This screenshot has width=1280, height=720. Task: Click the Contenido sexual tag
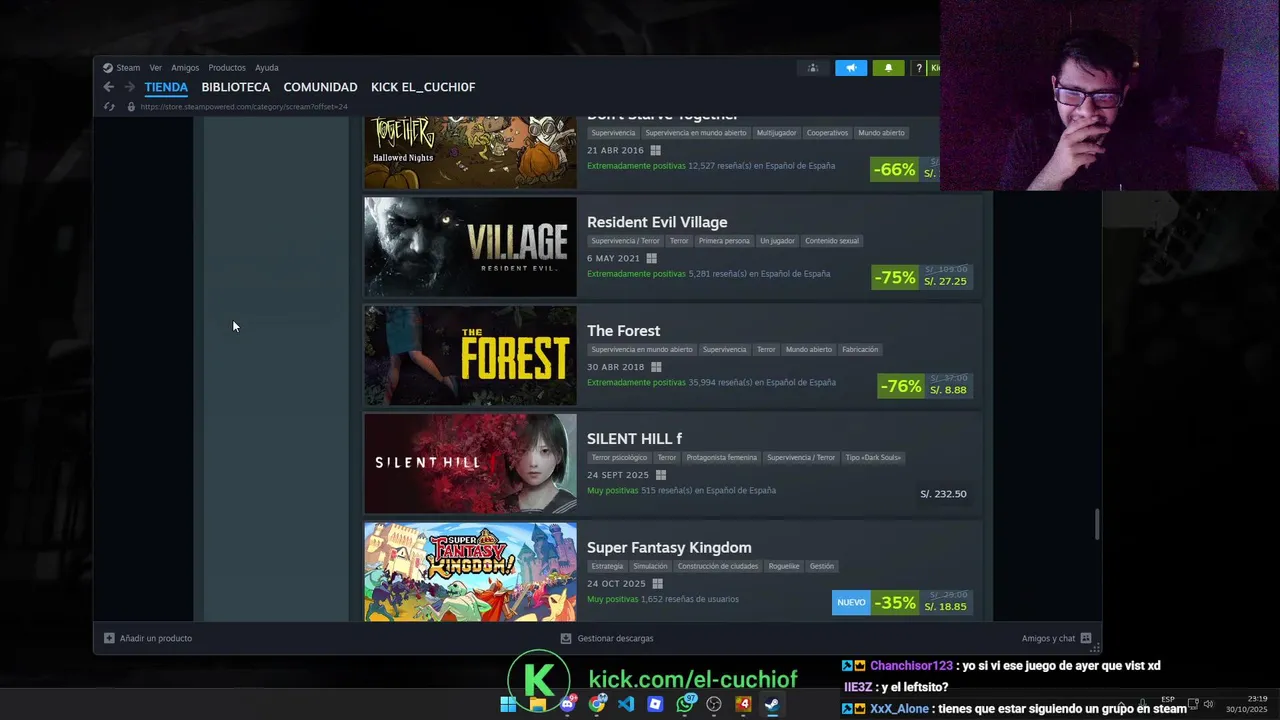(x=831, y=241)
